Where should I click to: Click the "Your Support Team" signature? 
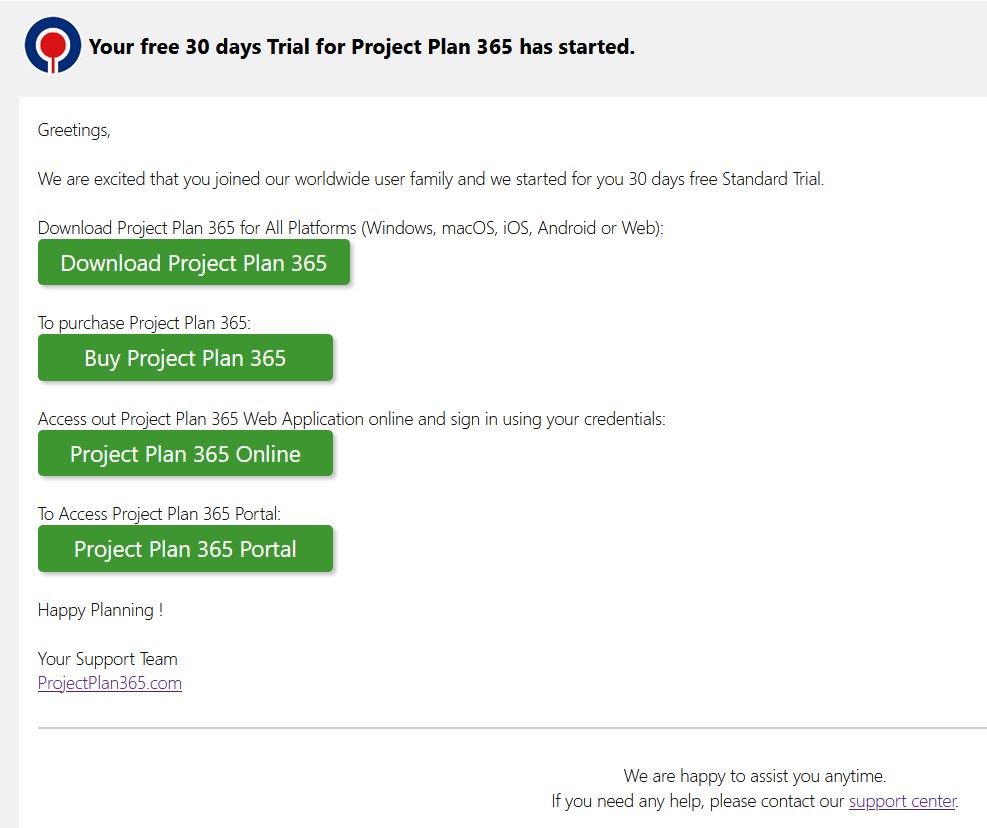coord(107,659)
